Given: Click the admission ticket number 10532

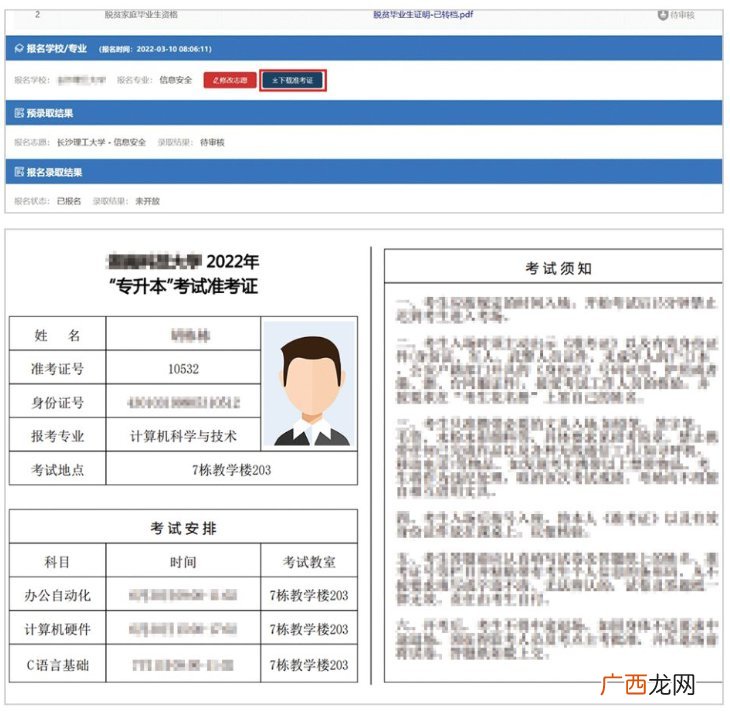Looking at the screenshot, I should point(183,369).
